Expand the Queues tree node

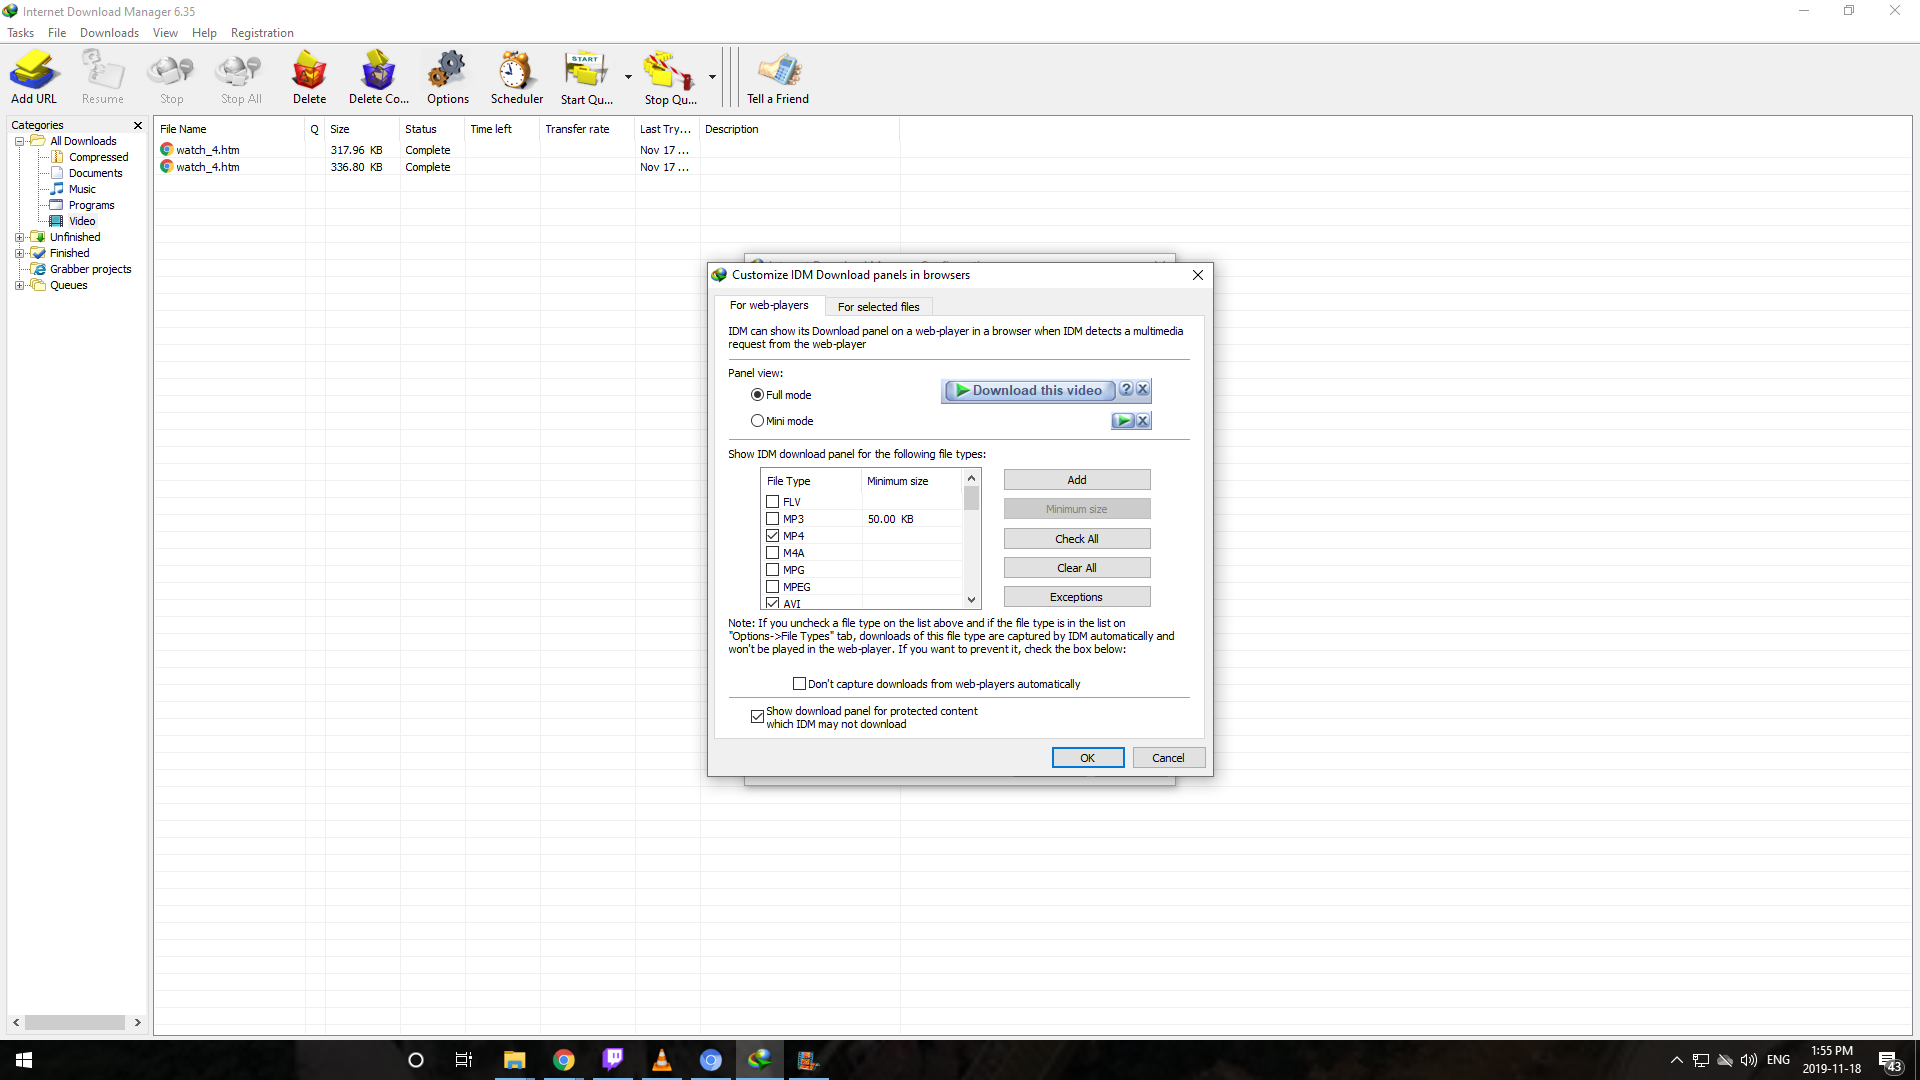point(19,285)
